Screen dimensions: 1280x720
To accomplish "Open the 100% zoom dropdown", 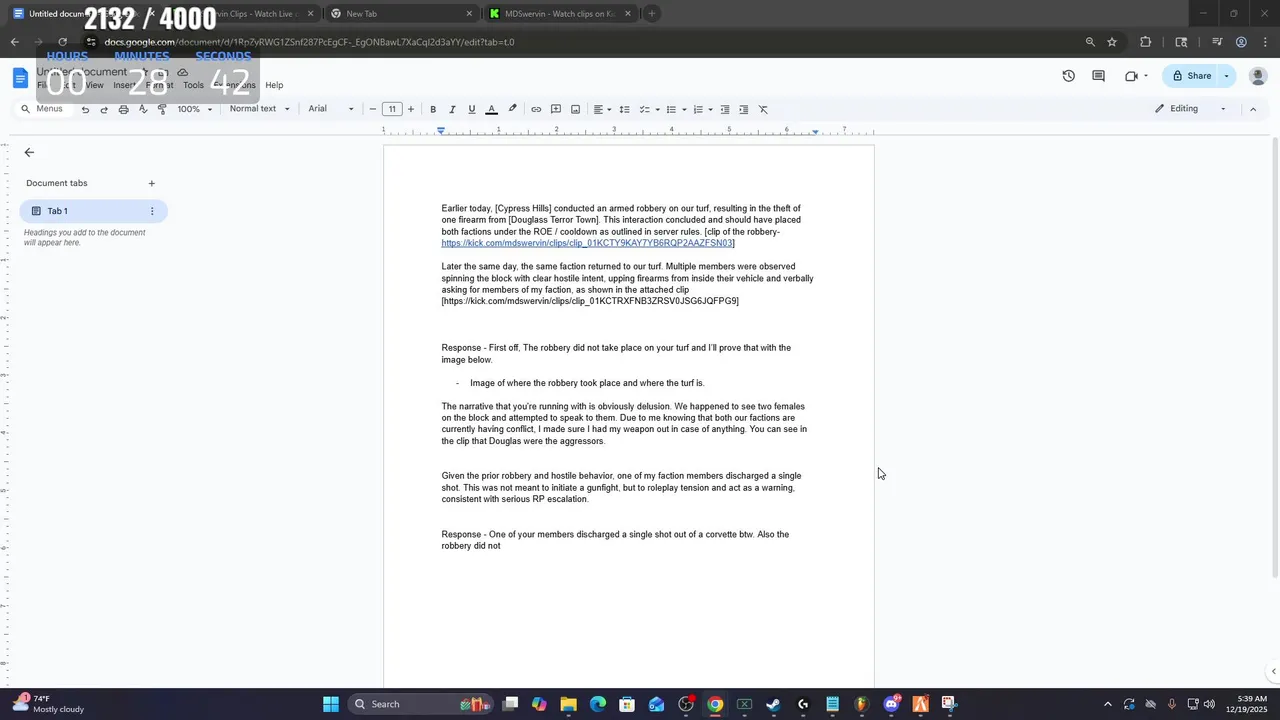I will tap(195, 109).
